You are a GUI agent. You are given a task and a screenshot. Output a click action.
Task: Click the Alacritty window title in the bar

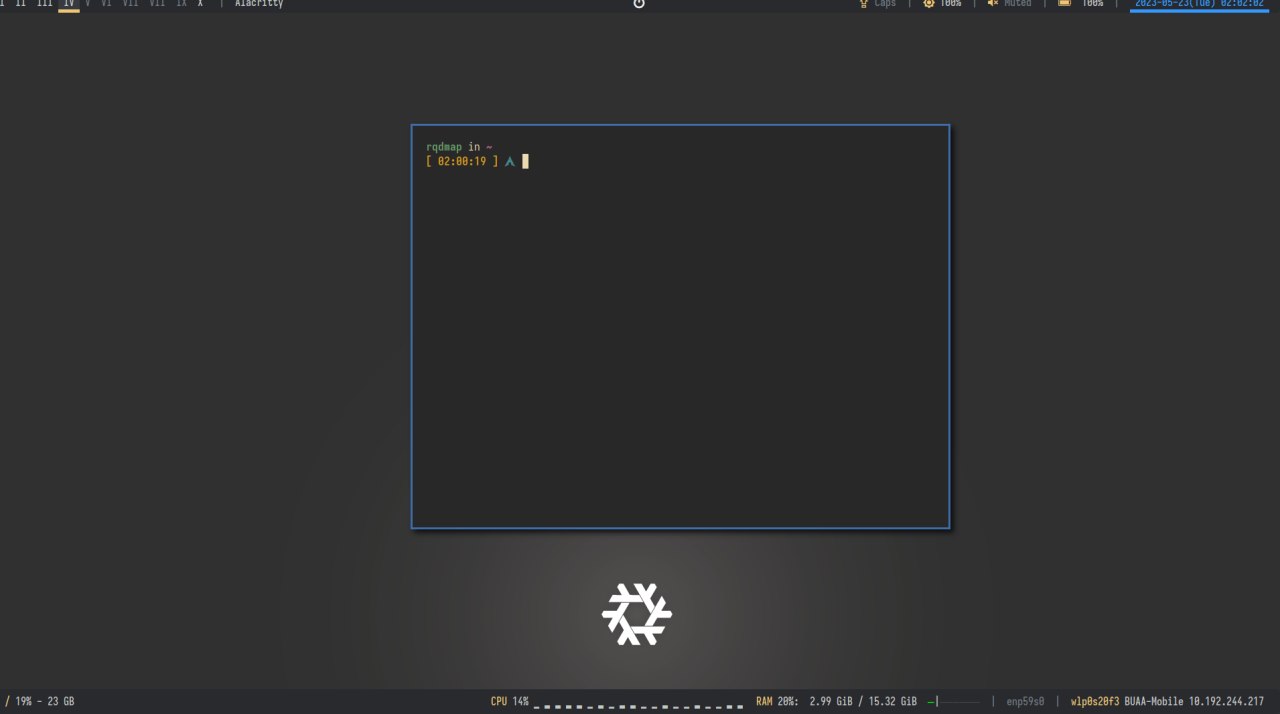coord(259,3)
